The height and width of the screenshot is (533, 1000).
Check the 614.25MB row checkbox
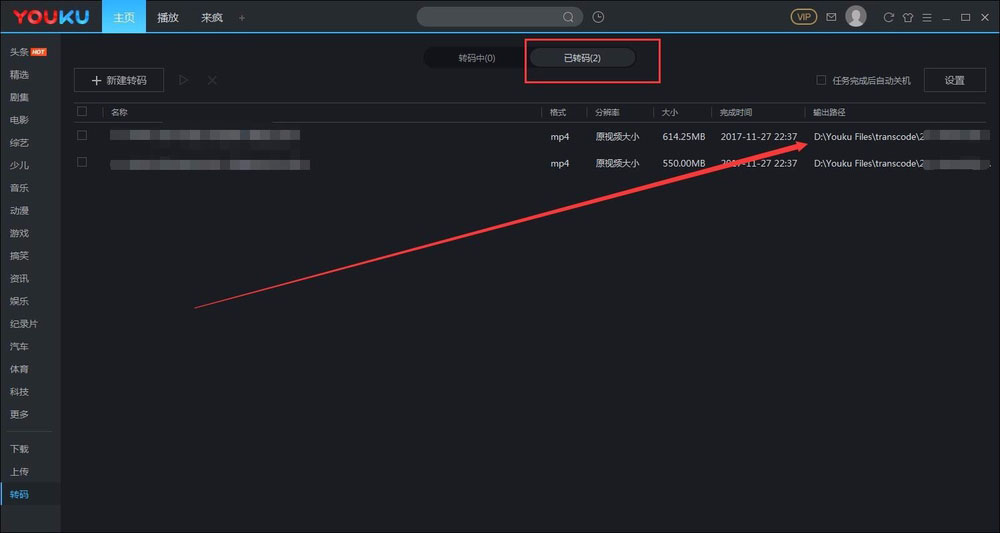[x=82, y=135]
